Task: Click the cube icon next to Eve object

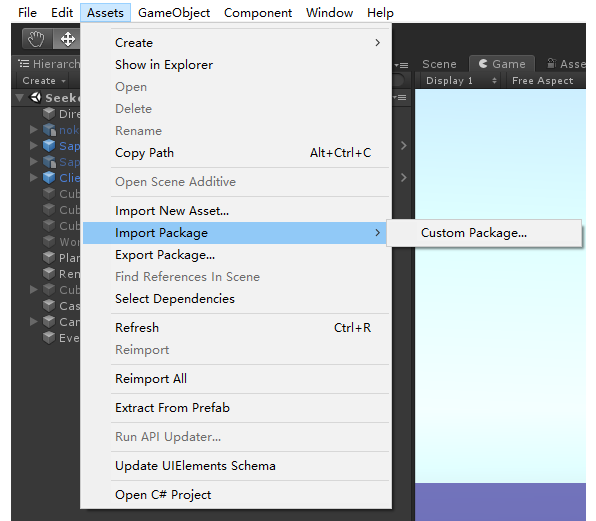Action: click(49, 337)
